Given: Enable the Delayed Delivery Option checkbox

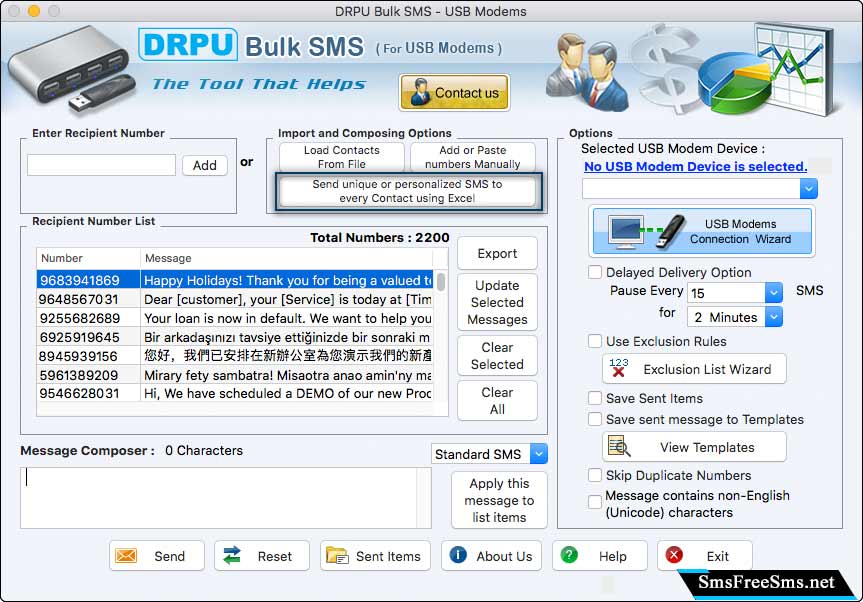Looking at the screenshot, I should pyautogui.click(x=595, y=272).
